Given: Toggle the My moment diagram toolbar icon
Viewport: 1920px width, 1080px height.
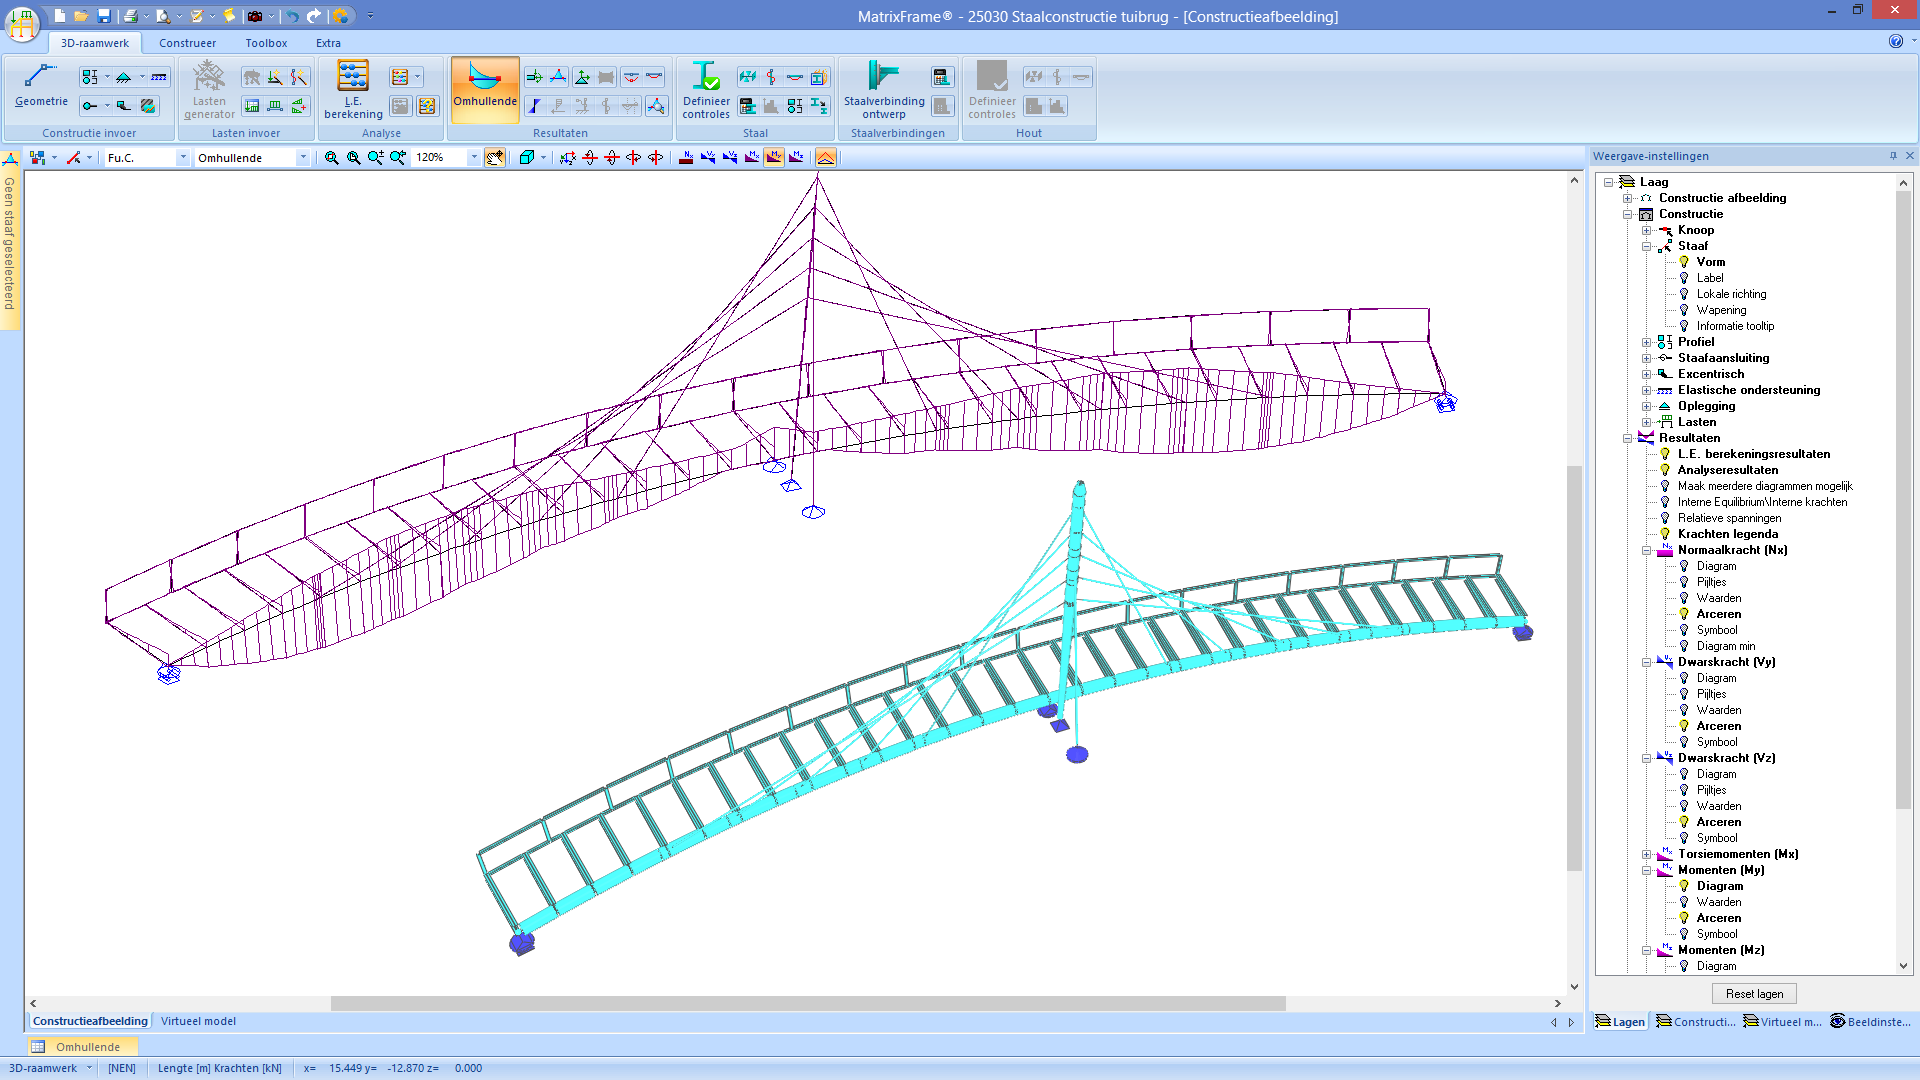Looking at the screenshot, I should click(774, 158).
